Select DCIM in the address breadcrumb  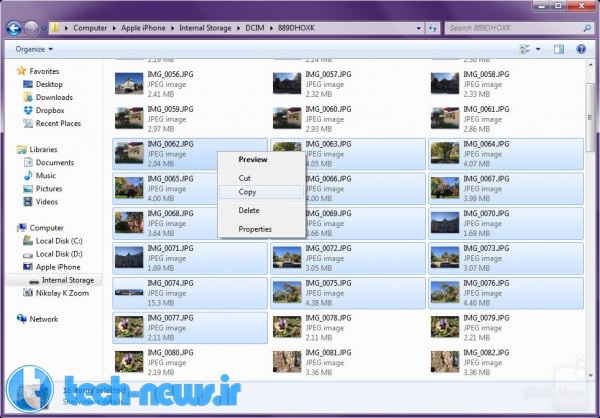pos(255,28)
